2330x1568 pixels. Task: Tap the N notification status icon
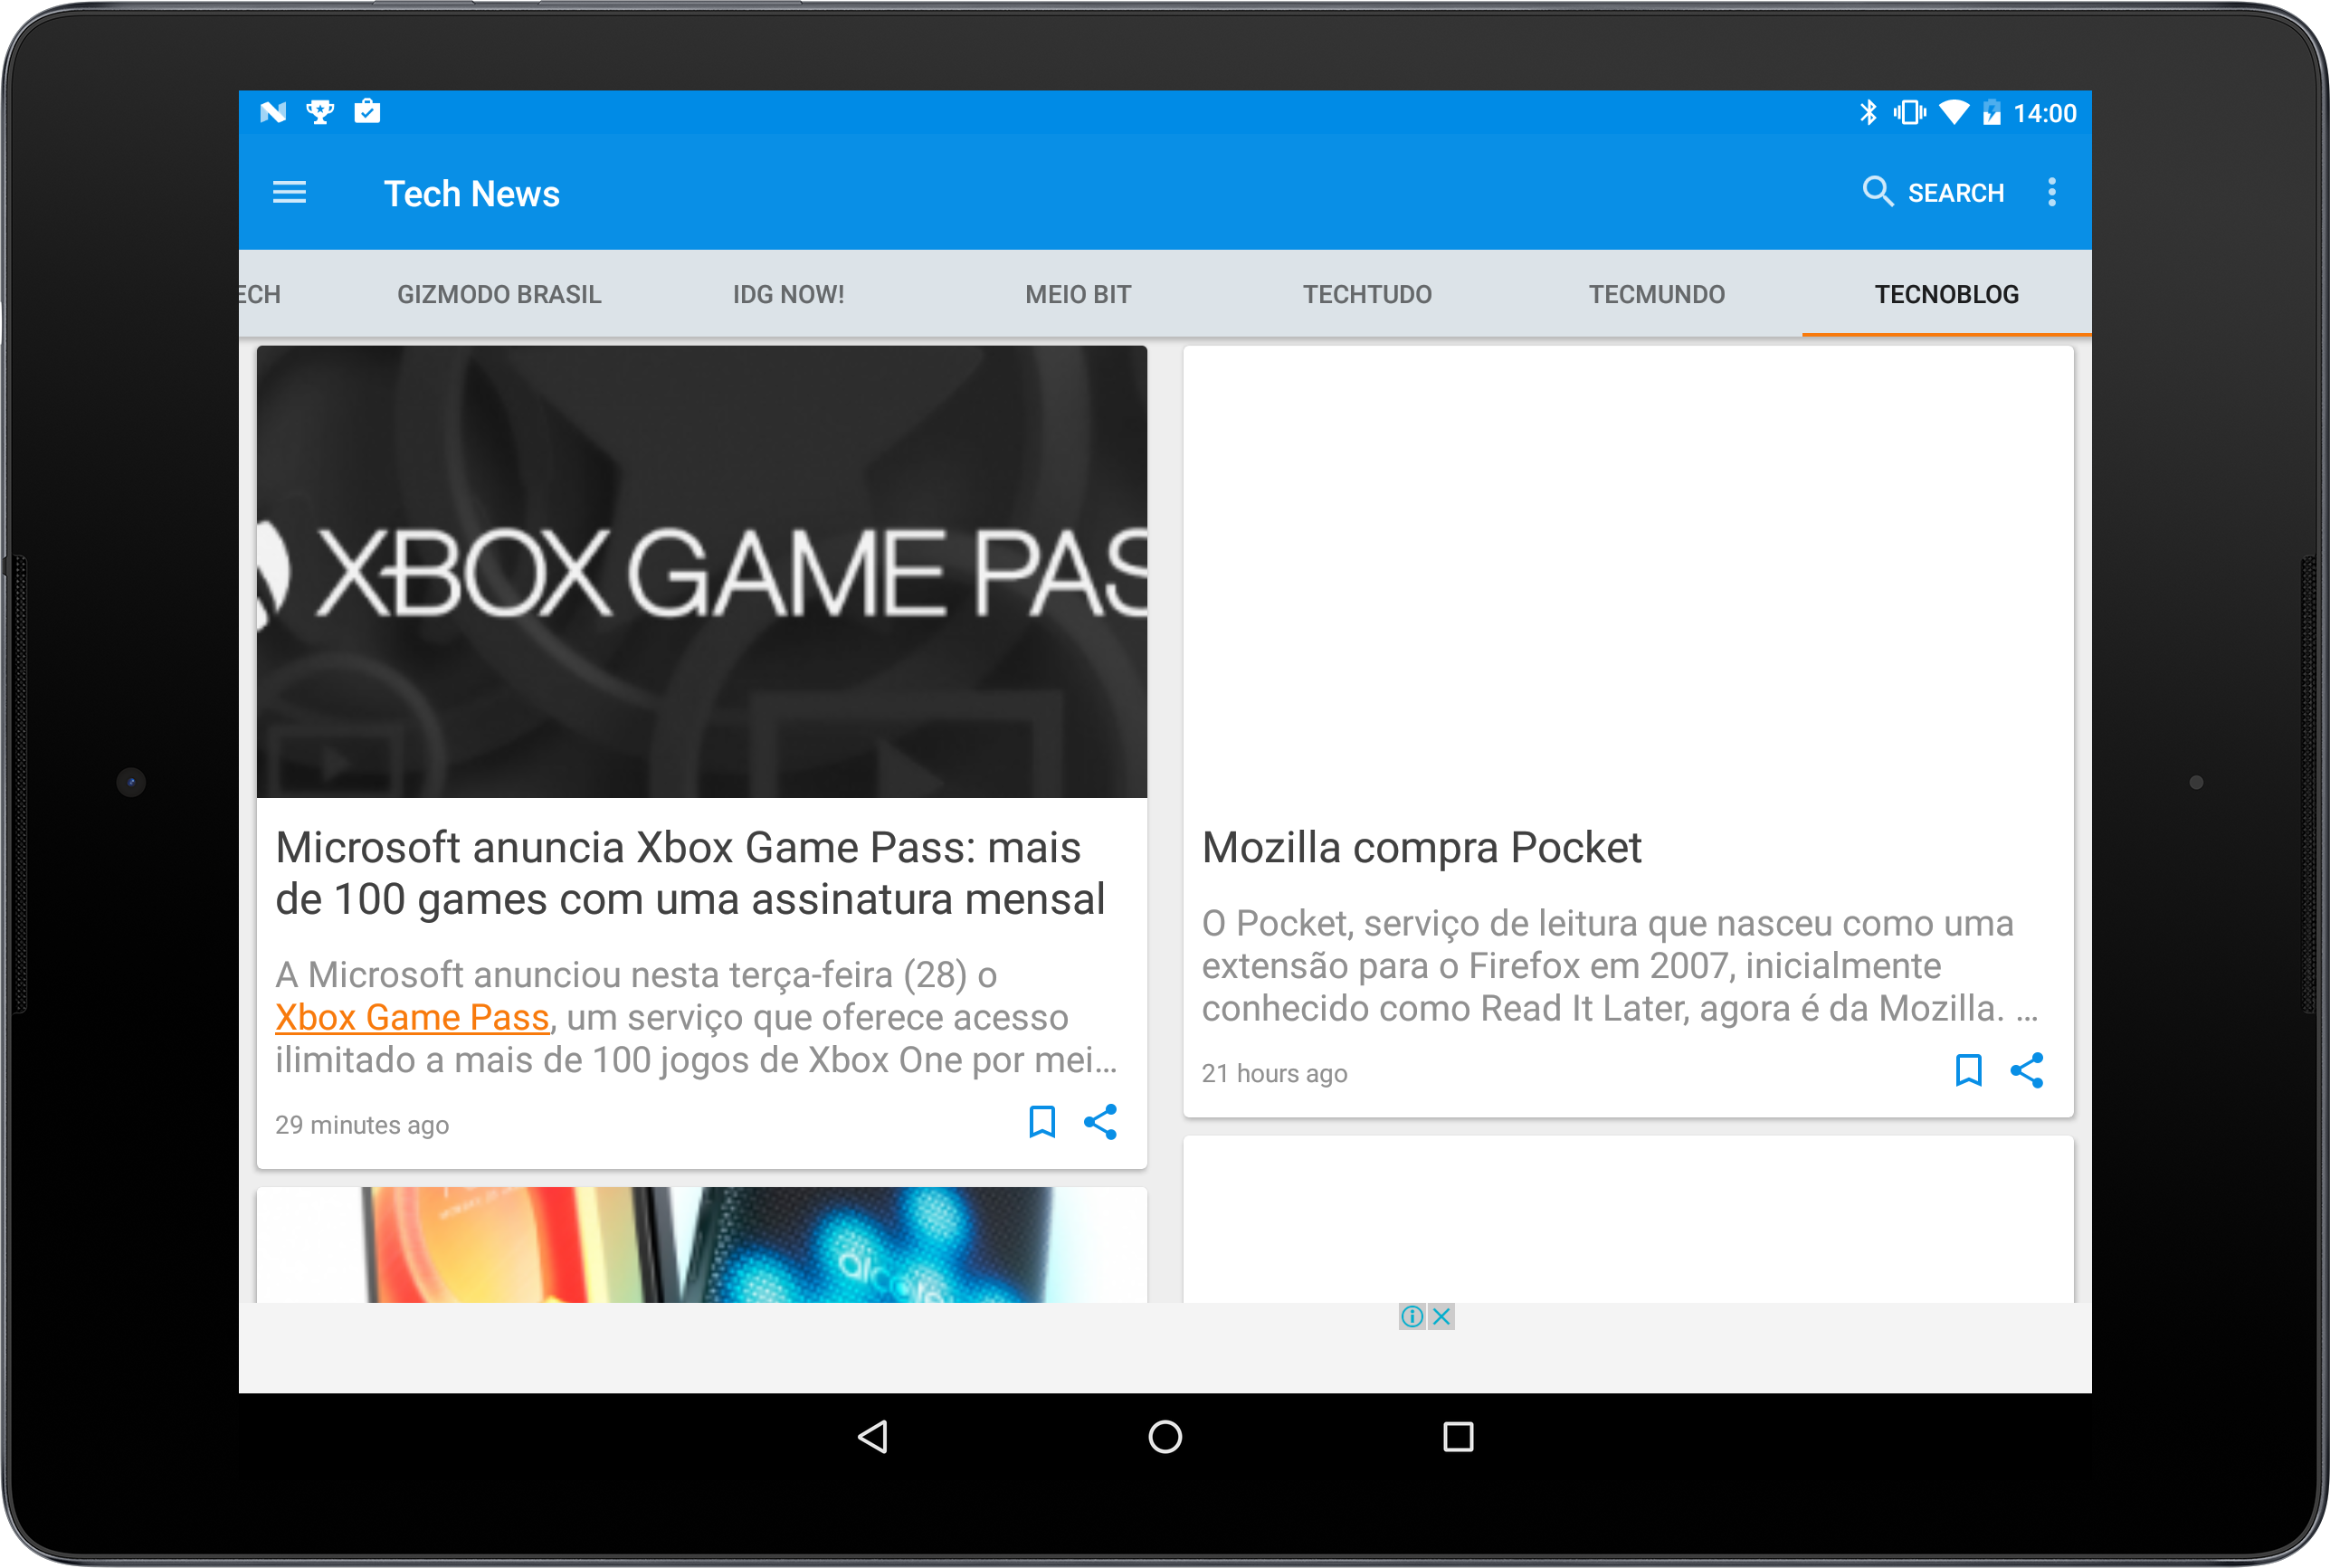[273, 112]
